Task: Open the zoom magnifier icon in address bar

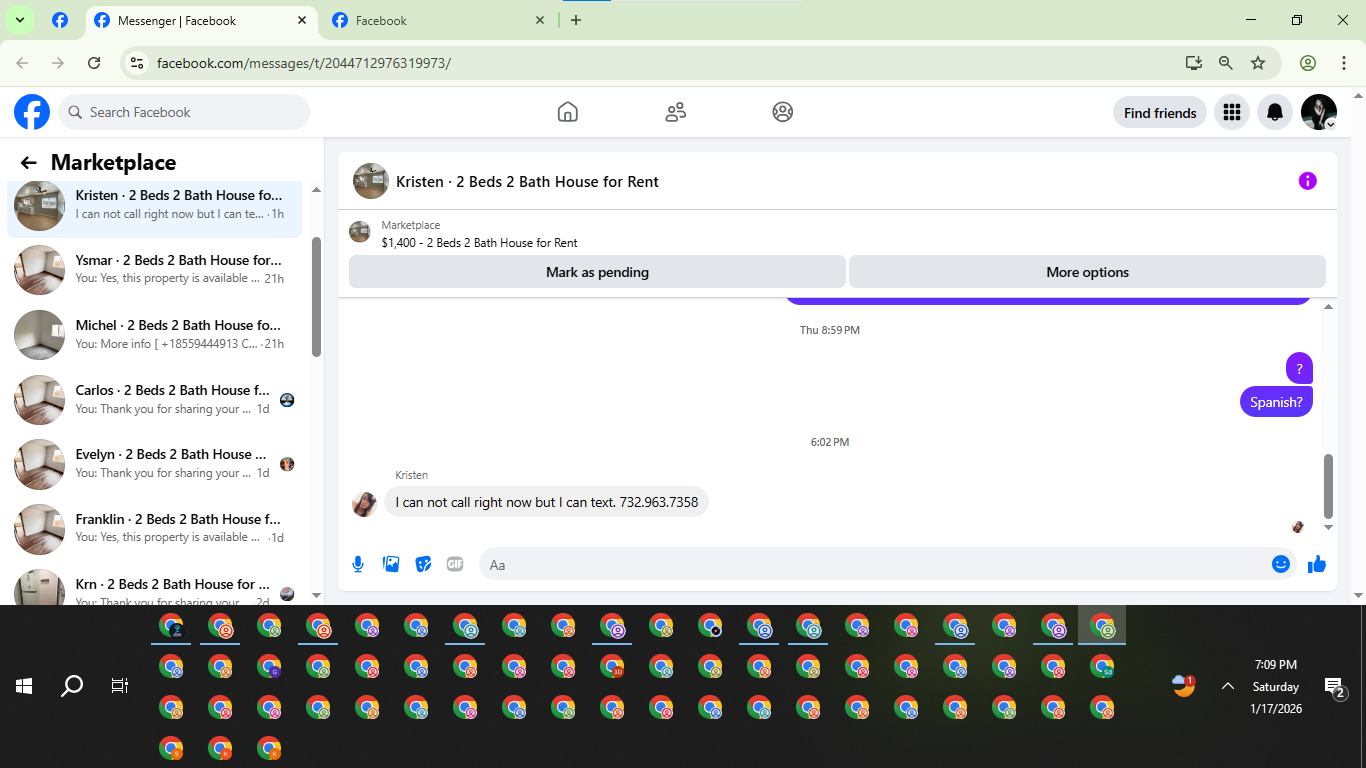Action: (x=1226, y=63)
